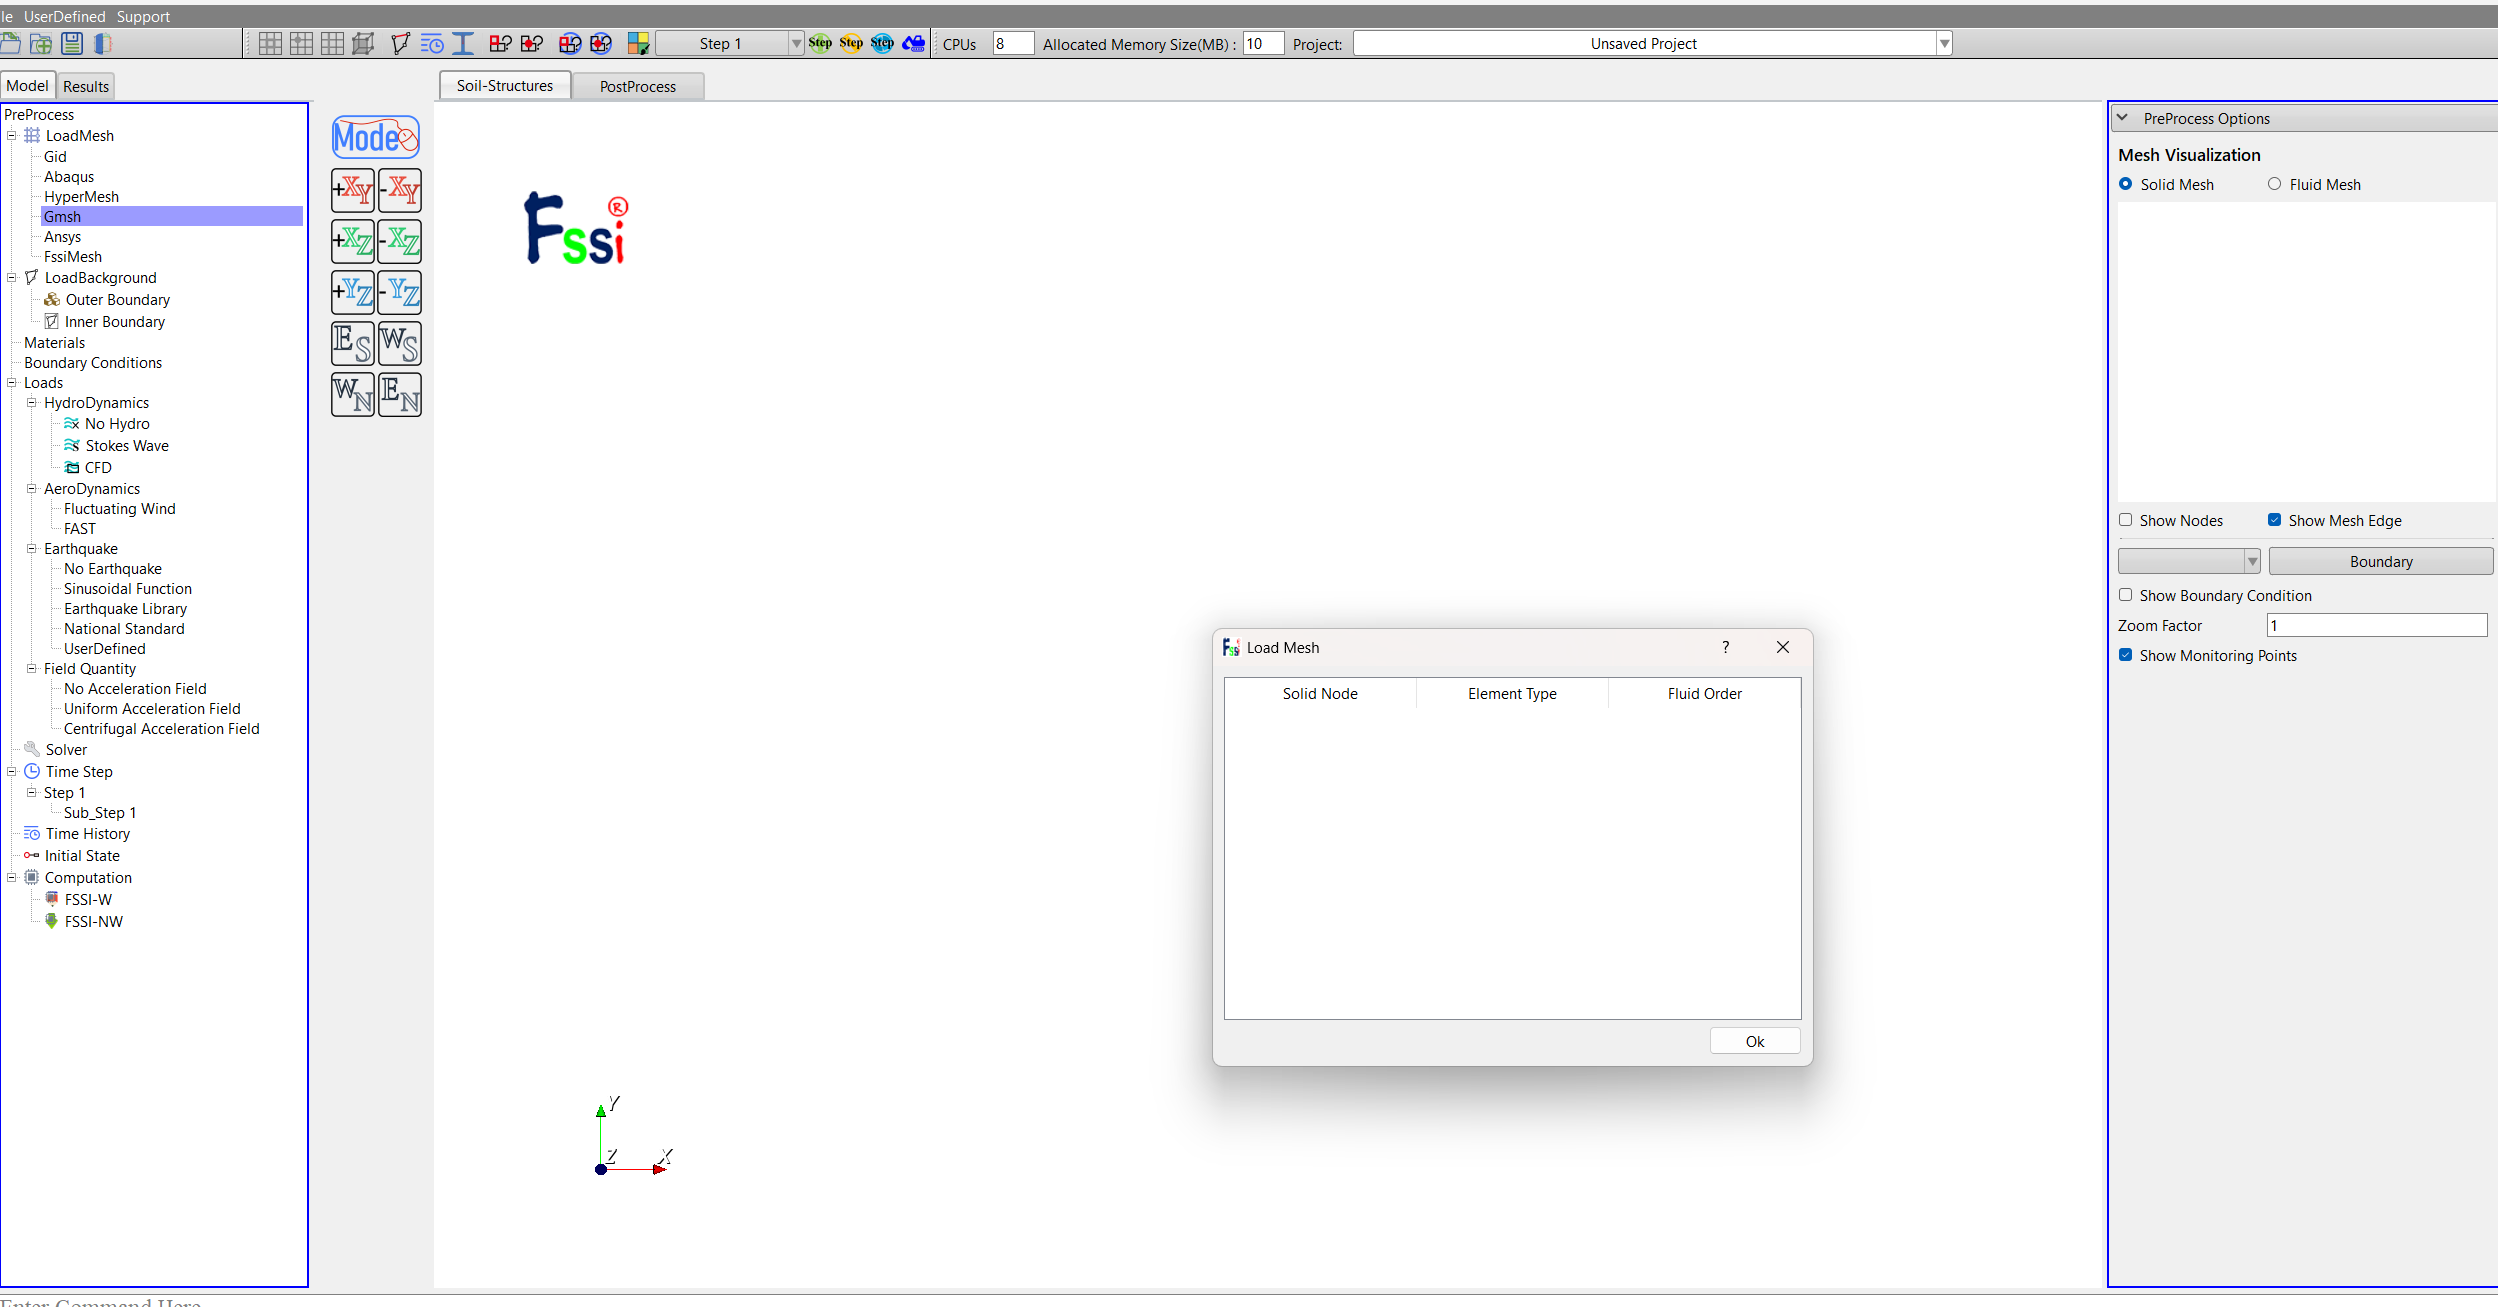Select the Time History tree item
The image size is (2498, 1307).
(x=88, y=833)
